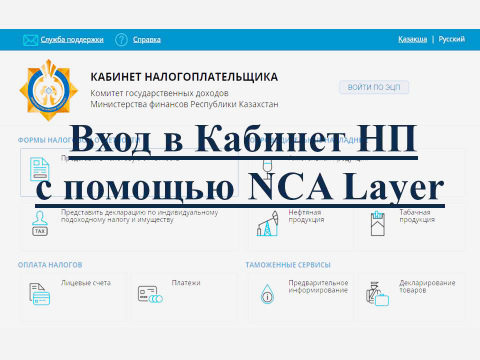
Task: Click the Kabinet Nalogoplatelshchika emblem logo
Action: coord(49,90)
